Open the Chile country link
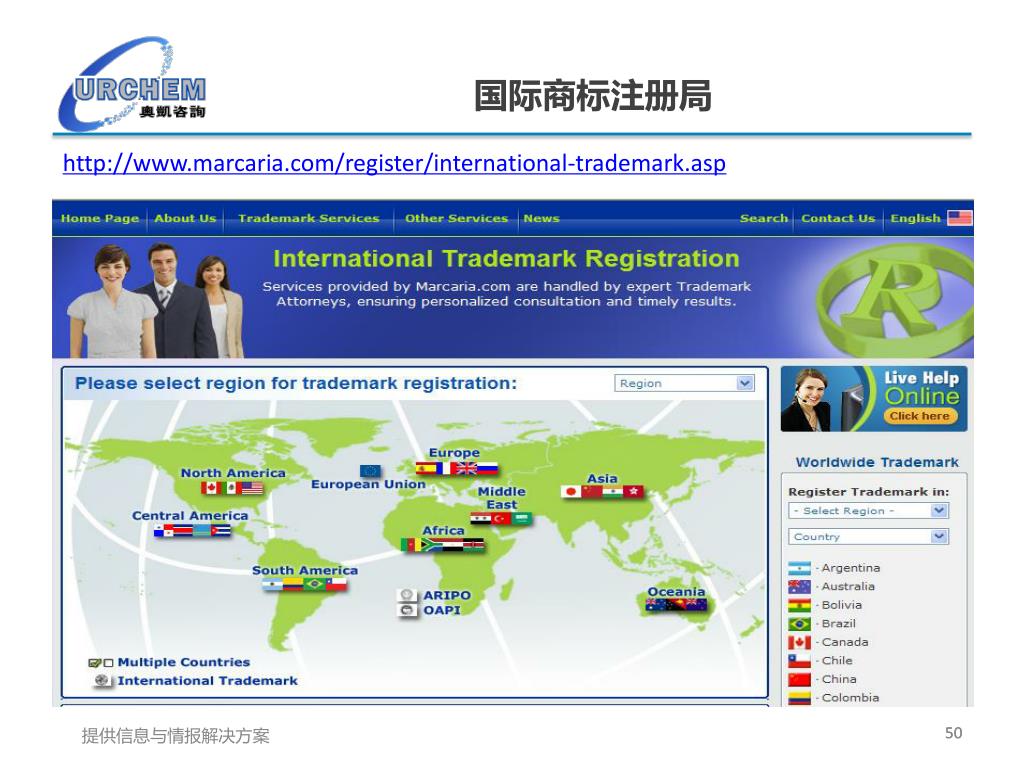 [837, 661]
